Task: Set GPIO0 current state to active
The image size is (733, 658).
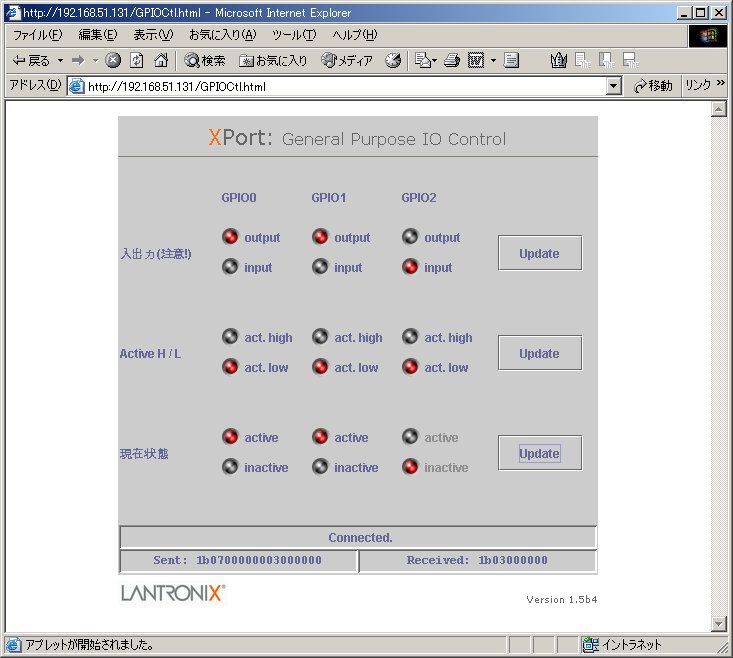Action: 230,437
